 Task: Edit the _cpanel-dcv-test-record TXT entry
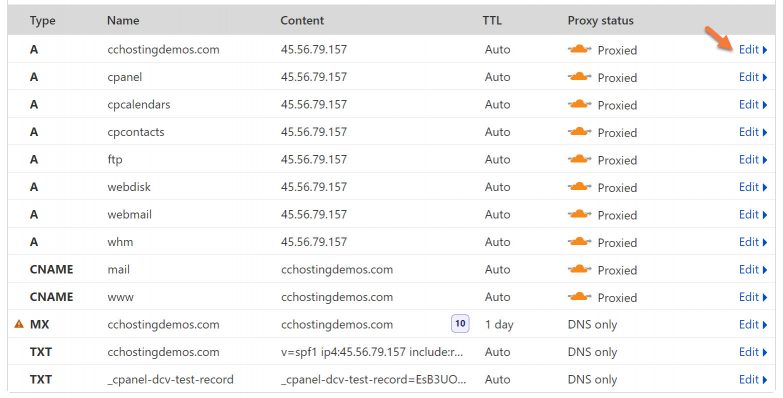pos(753,379)
